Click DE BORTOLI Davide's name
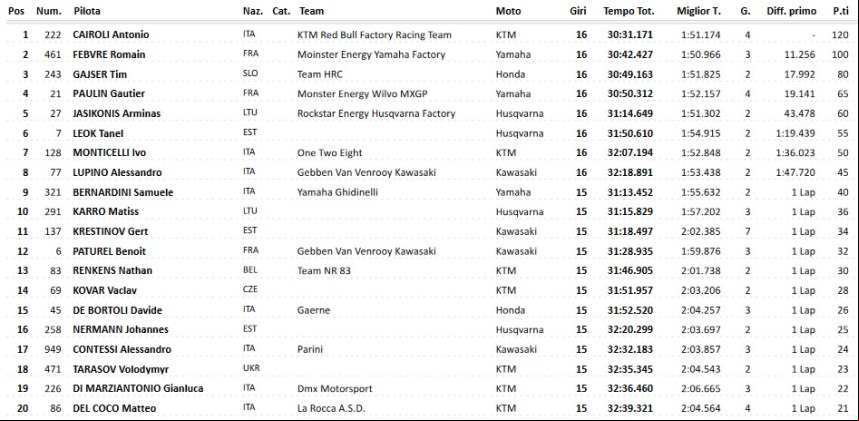Image resolution: width=859 pixels, height=421 pixels. click(x=117, y=310)
